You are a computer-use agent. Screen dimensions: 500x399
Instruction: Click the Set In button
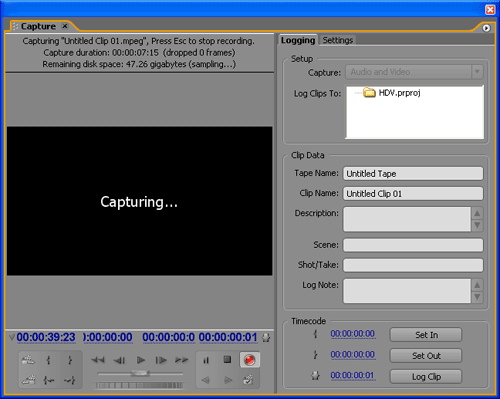pyautogui.click(x=426, y=335)
